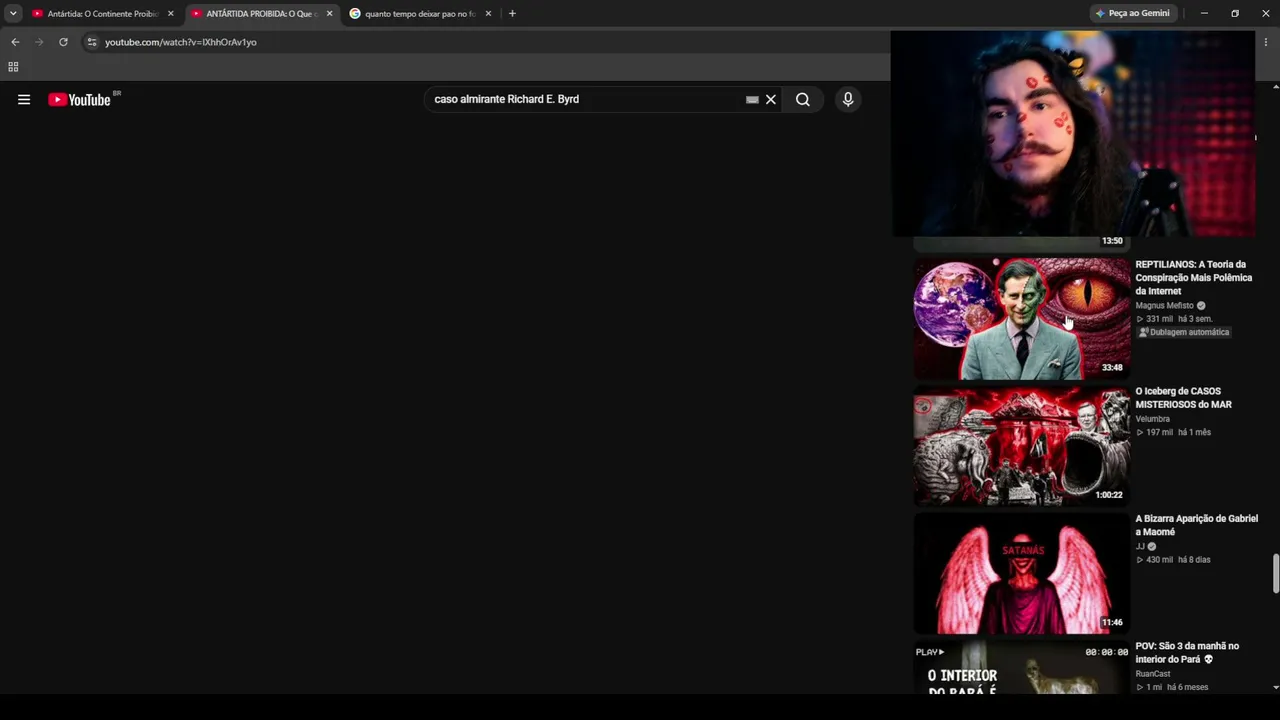Viewport: 1280px width, 720px height.
Task: View site information icon beside the URL
Action: [92, 42]
